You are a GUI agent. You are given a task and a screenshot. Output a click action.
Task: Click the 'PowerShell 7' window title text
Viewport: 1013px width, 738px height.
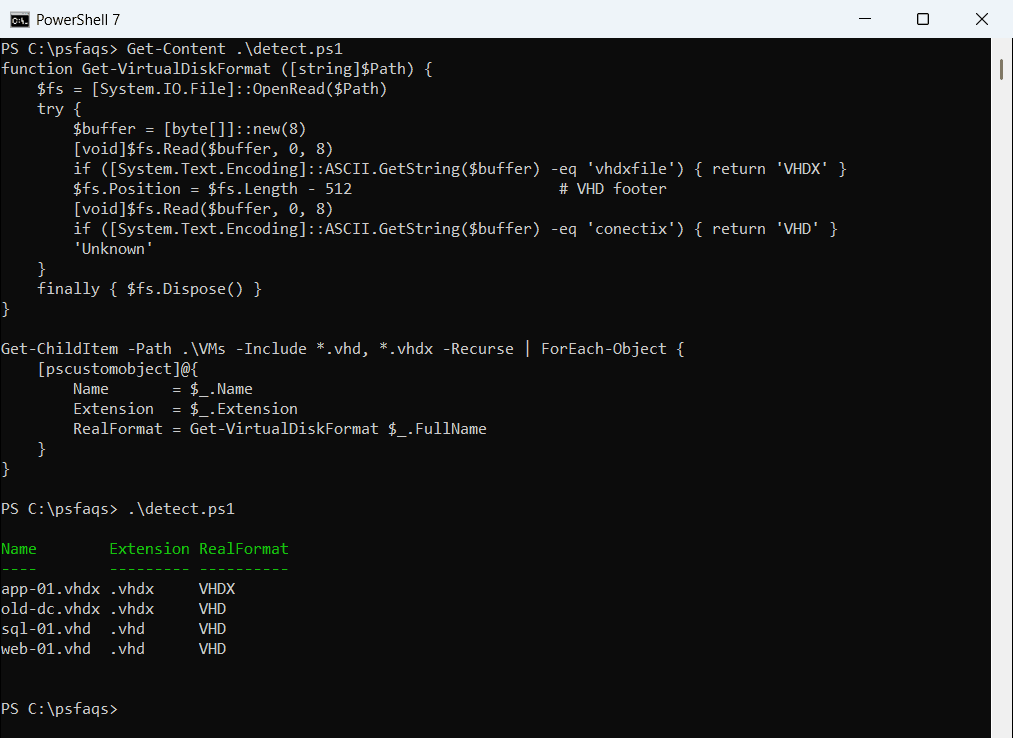coord(78,20)
